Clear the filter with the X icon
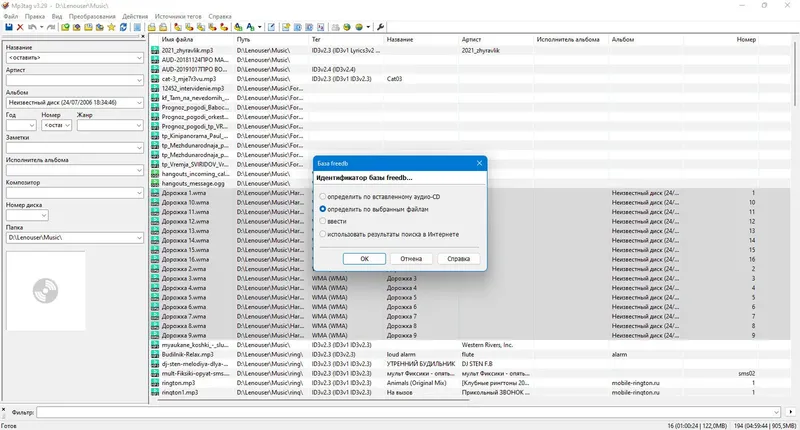Screen dimensions: 800x430 point(4,410)
